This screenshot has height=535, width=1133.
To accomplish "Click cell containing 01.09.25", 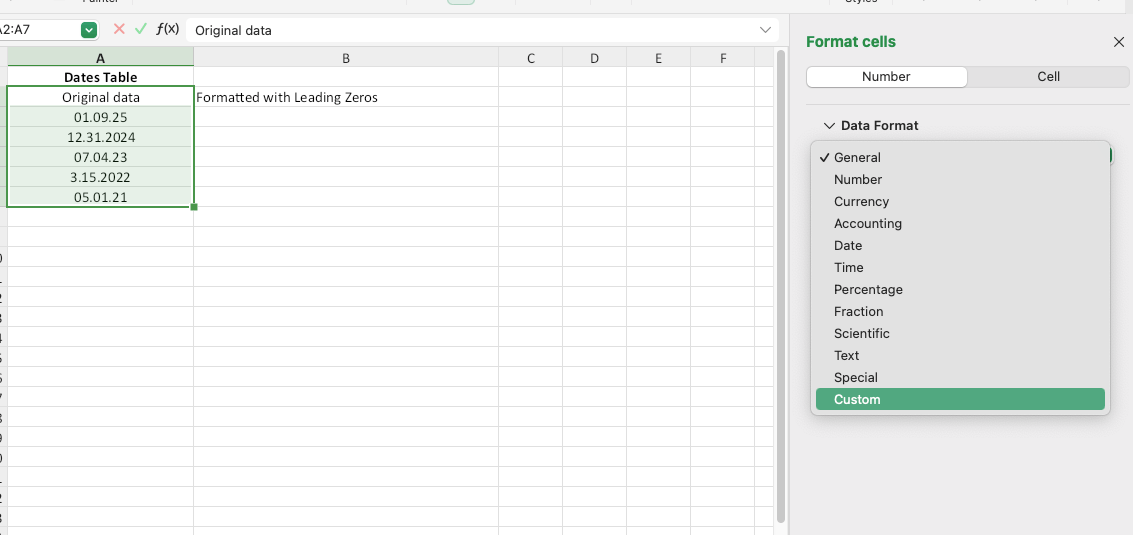I will pos(100,117).
